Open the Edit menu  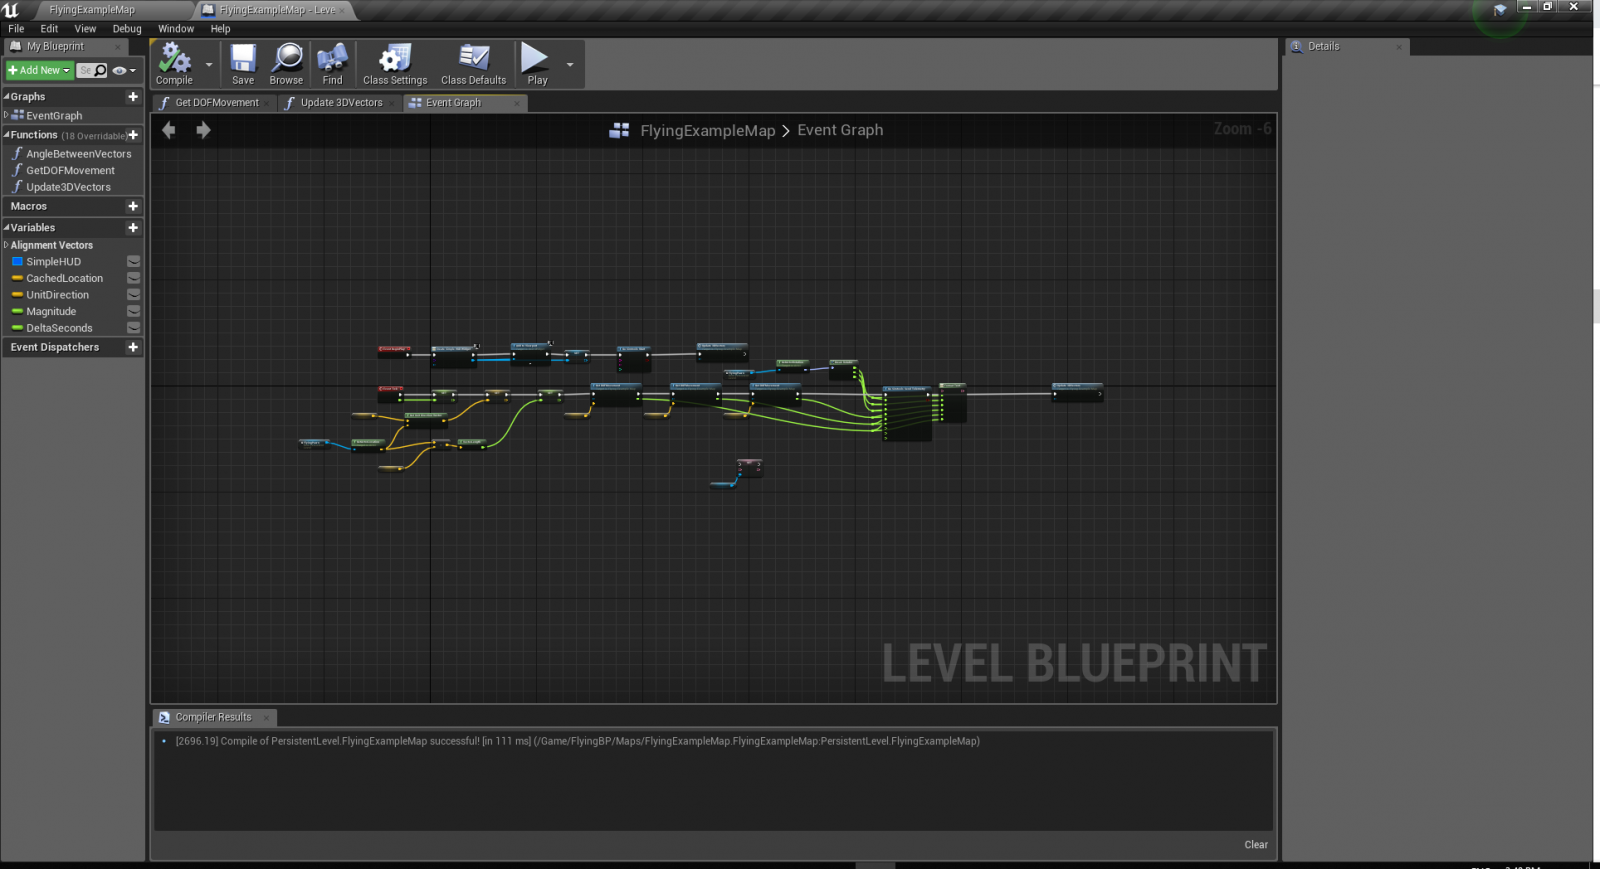(x=49, y=29)
